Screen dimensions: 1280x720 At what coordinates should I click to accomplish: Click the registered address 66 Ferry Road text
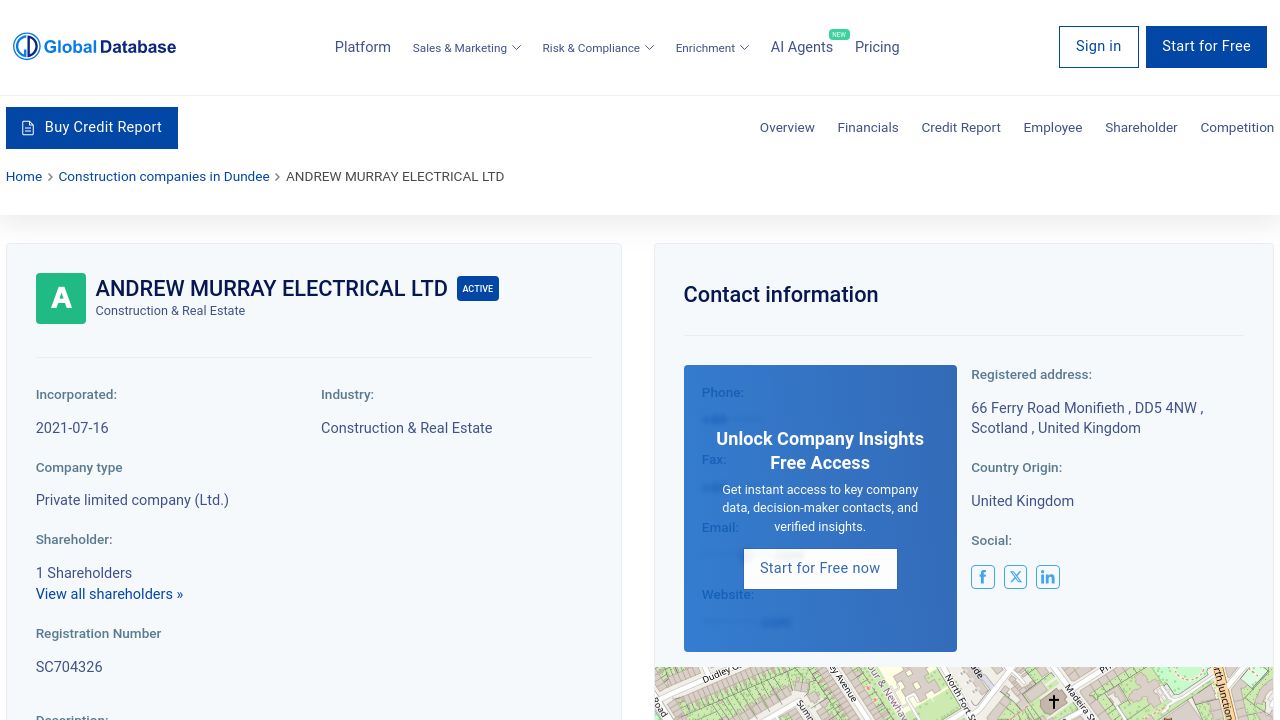1087,418
